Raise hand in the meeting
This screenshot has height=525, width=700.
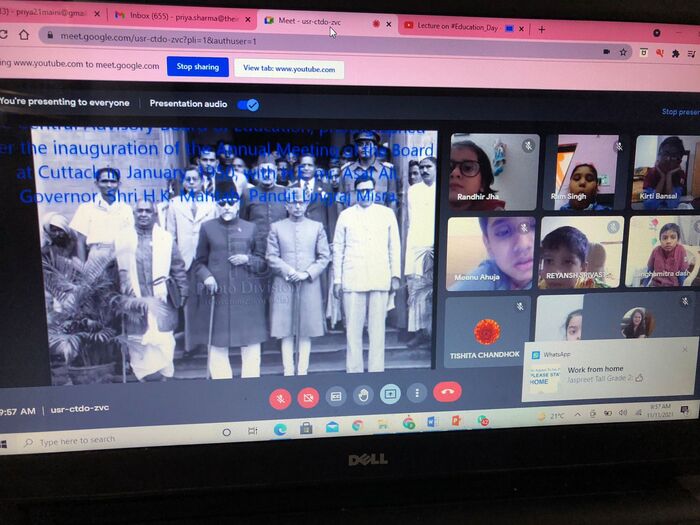363,395
